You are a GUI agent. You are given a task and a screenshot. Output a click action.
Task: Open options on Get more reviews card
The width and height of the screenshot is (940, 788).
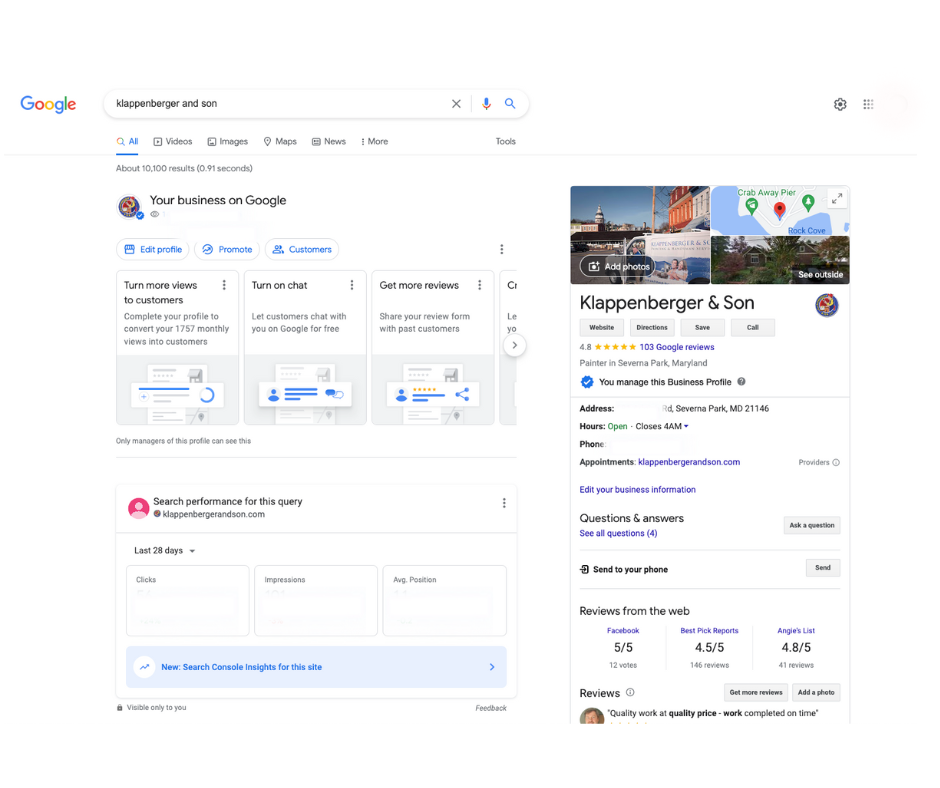480,285
